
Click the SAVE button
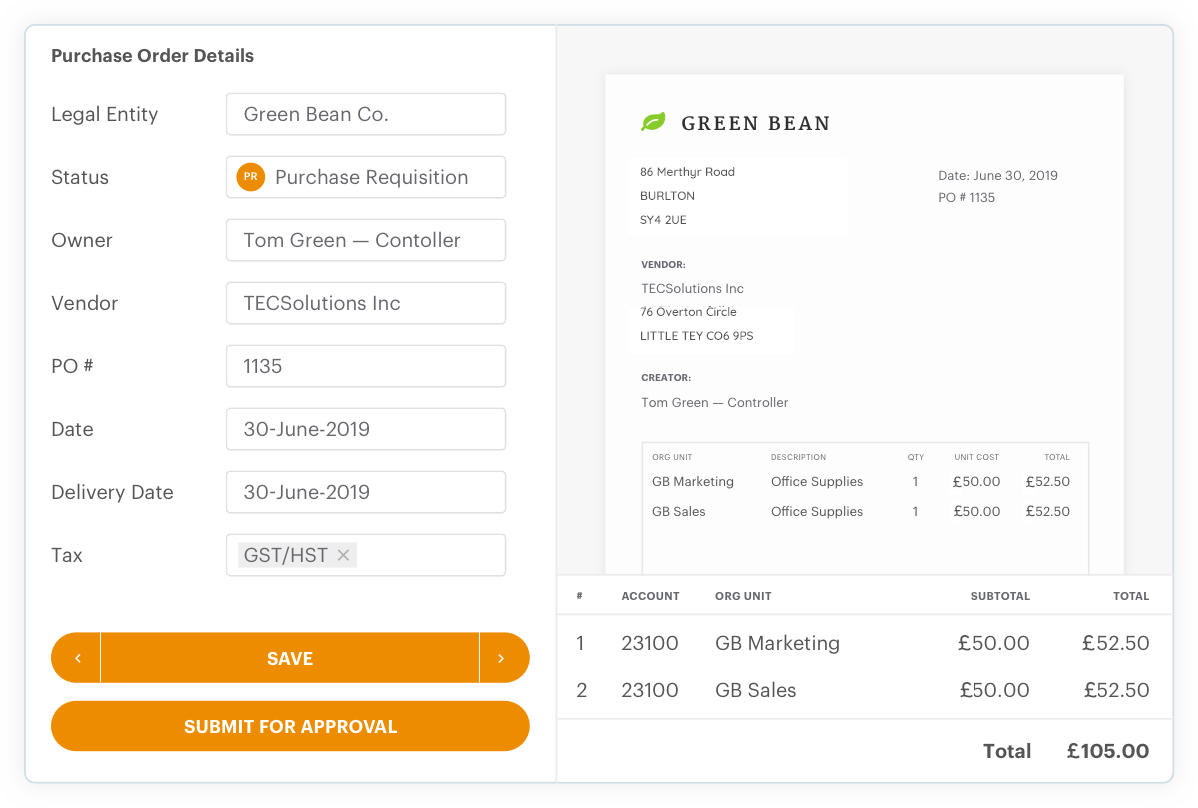pyautogui.click(x=290, y=657)
